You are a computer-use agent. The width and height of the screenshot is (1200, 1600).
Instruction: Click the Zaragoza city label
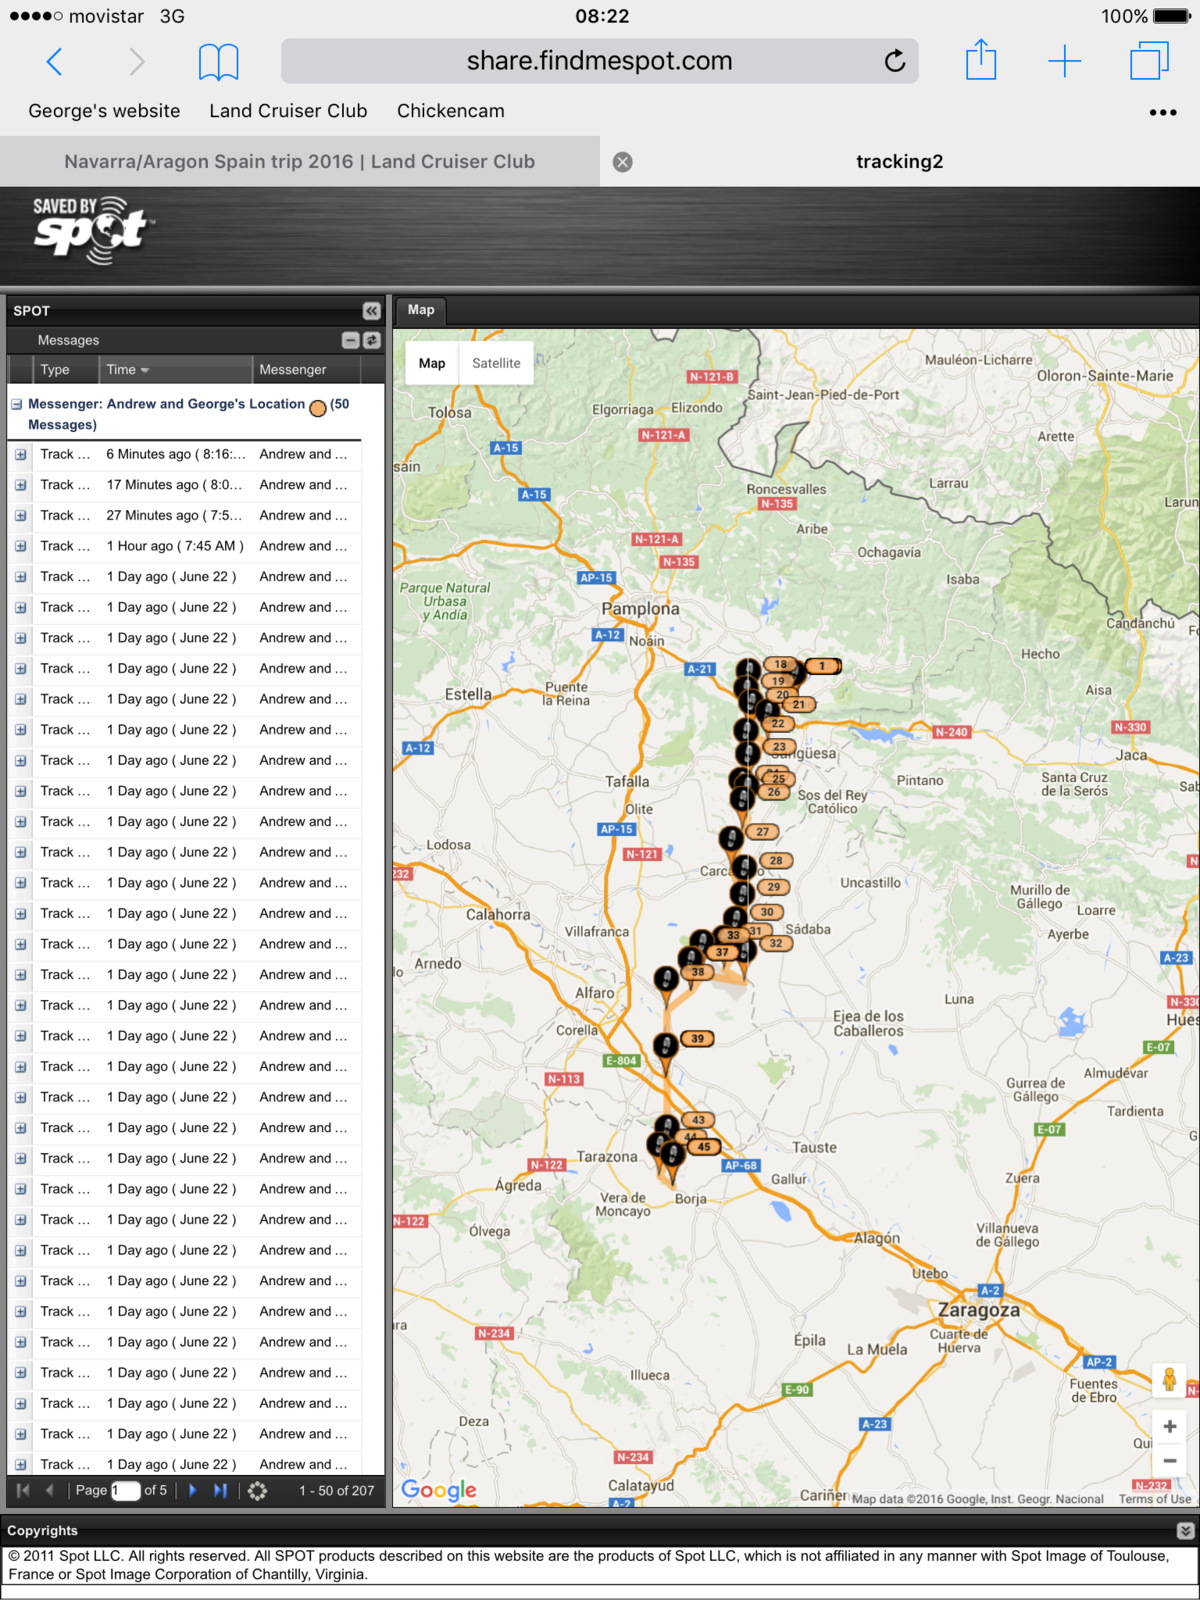click(x=979, y=1310)
